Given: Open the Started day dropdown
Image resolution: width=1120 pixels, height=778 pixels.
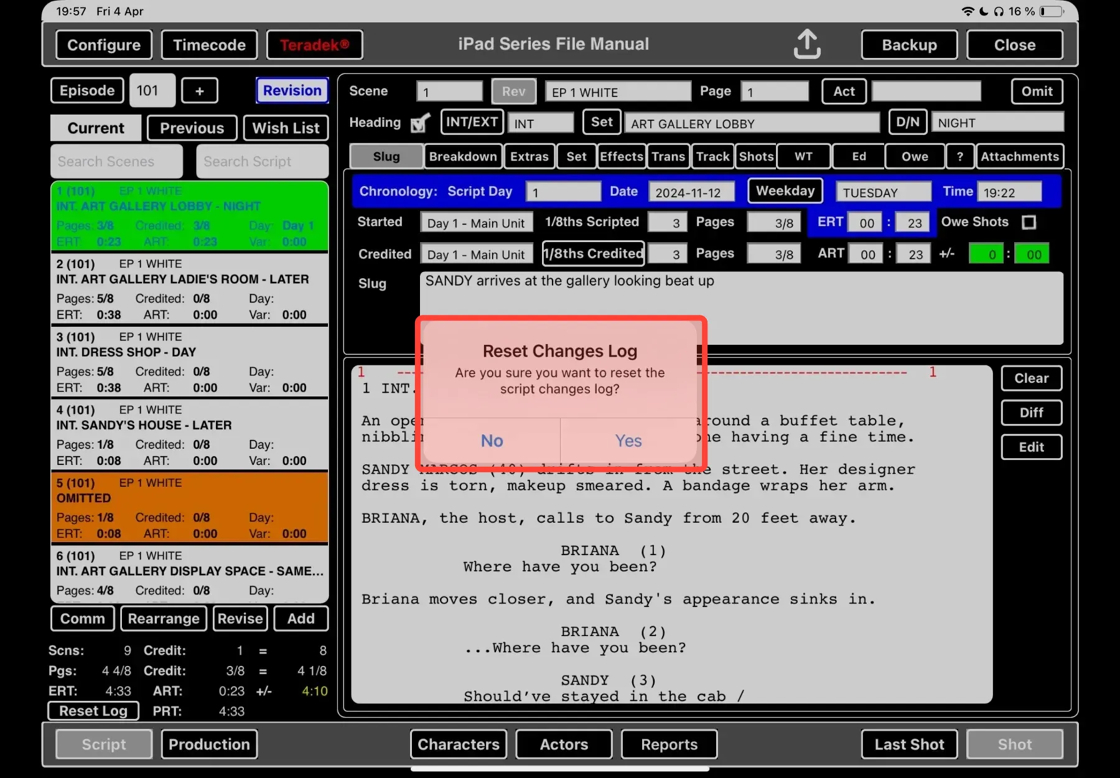Looking at the screenshot, I should tap(476, 223).
